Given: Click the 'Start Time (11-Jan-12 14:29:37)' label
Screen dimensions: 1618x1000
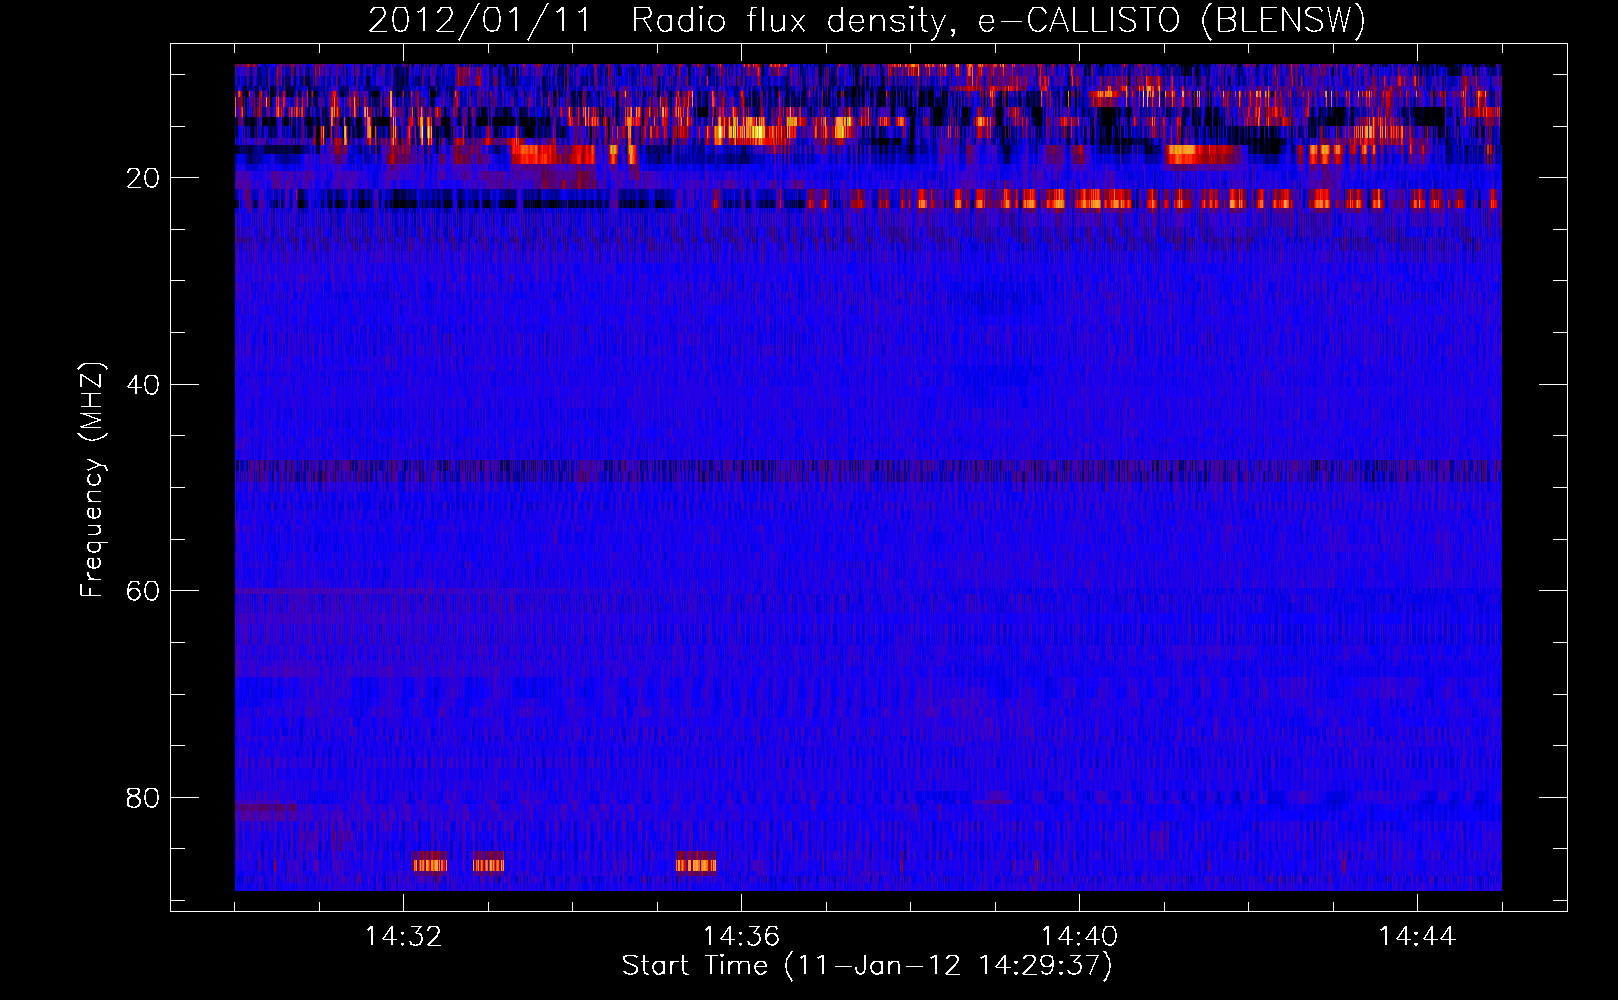Looking at the screenshot, I should pos(867,966).
